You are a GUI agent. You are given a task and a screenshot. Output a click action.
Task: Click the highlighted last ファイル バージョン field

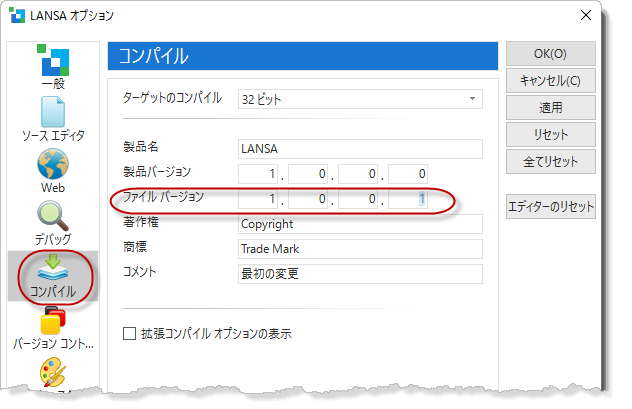[x=408, y=199]
